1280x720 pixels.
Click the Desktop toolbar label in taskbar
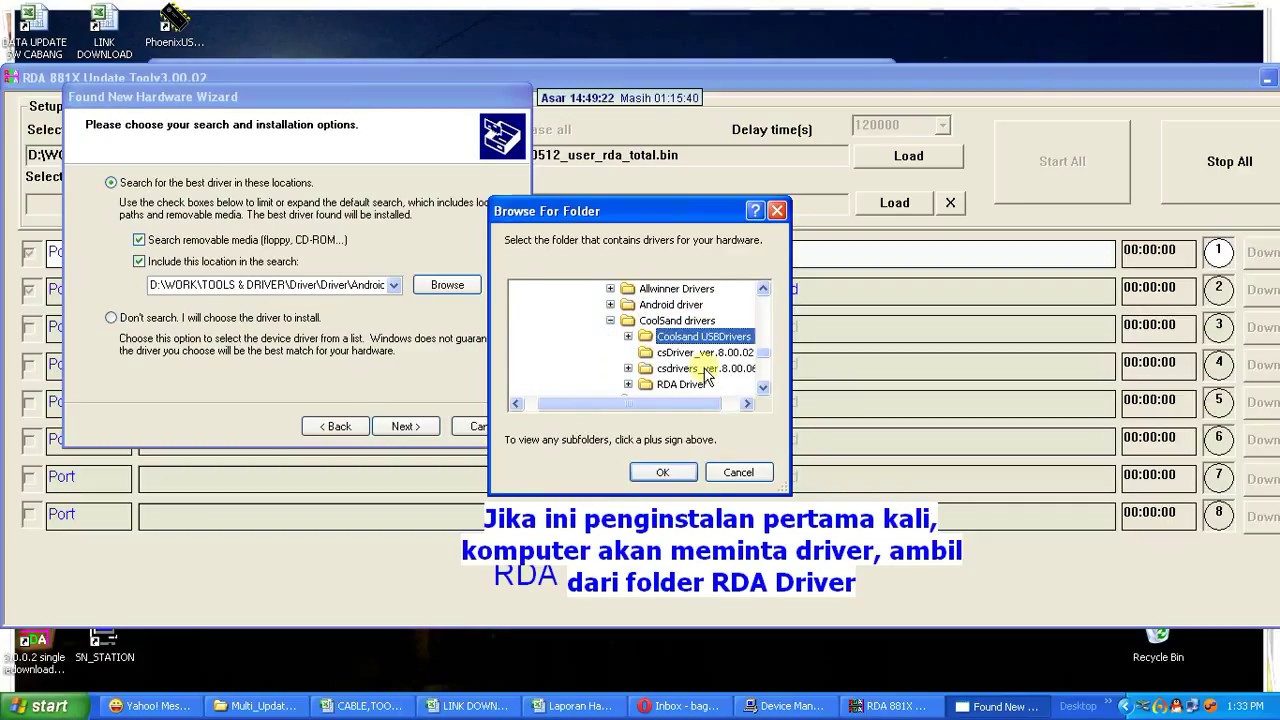[1078, 706]
